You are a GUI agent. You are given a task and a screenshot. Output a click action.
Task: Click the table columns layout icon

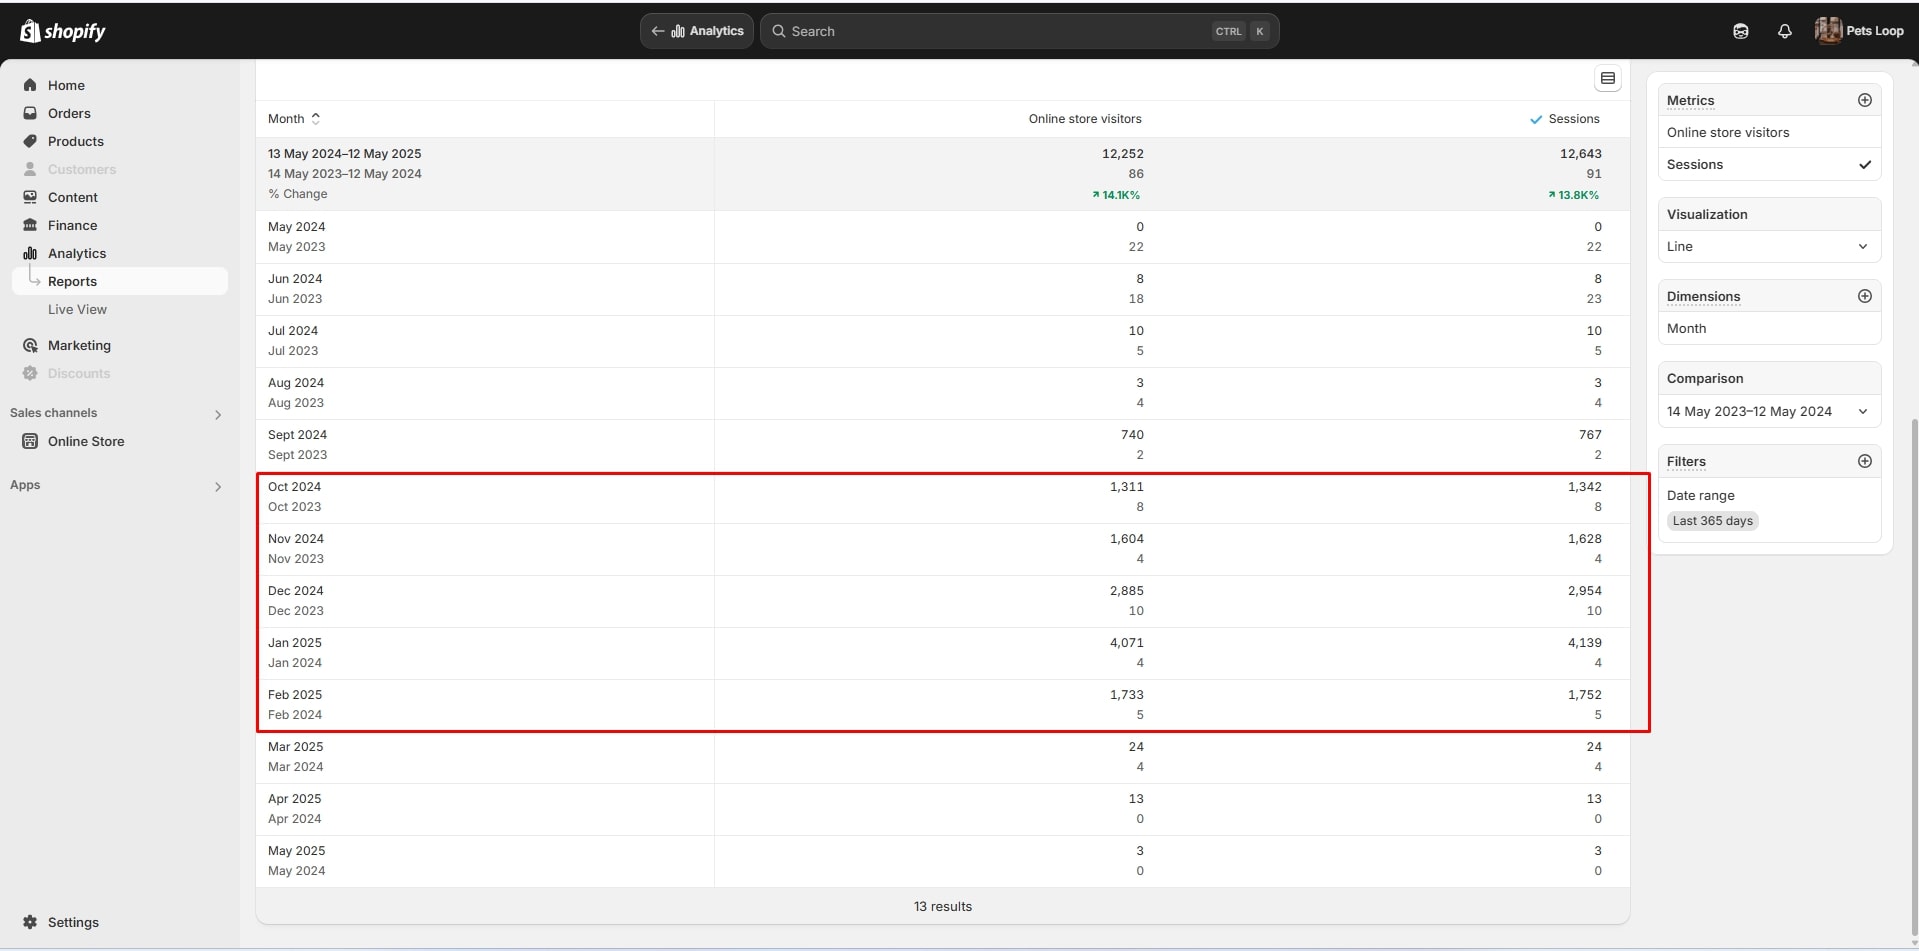(1607, 78)
